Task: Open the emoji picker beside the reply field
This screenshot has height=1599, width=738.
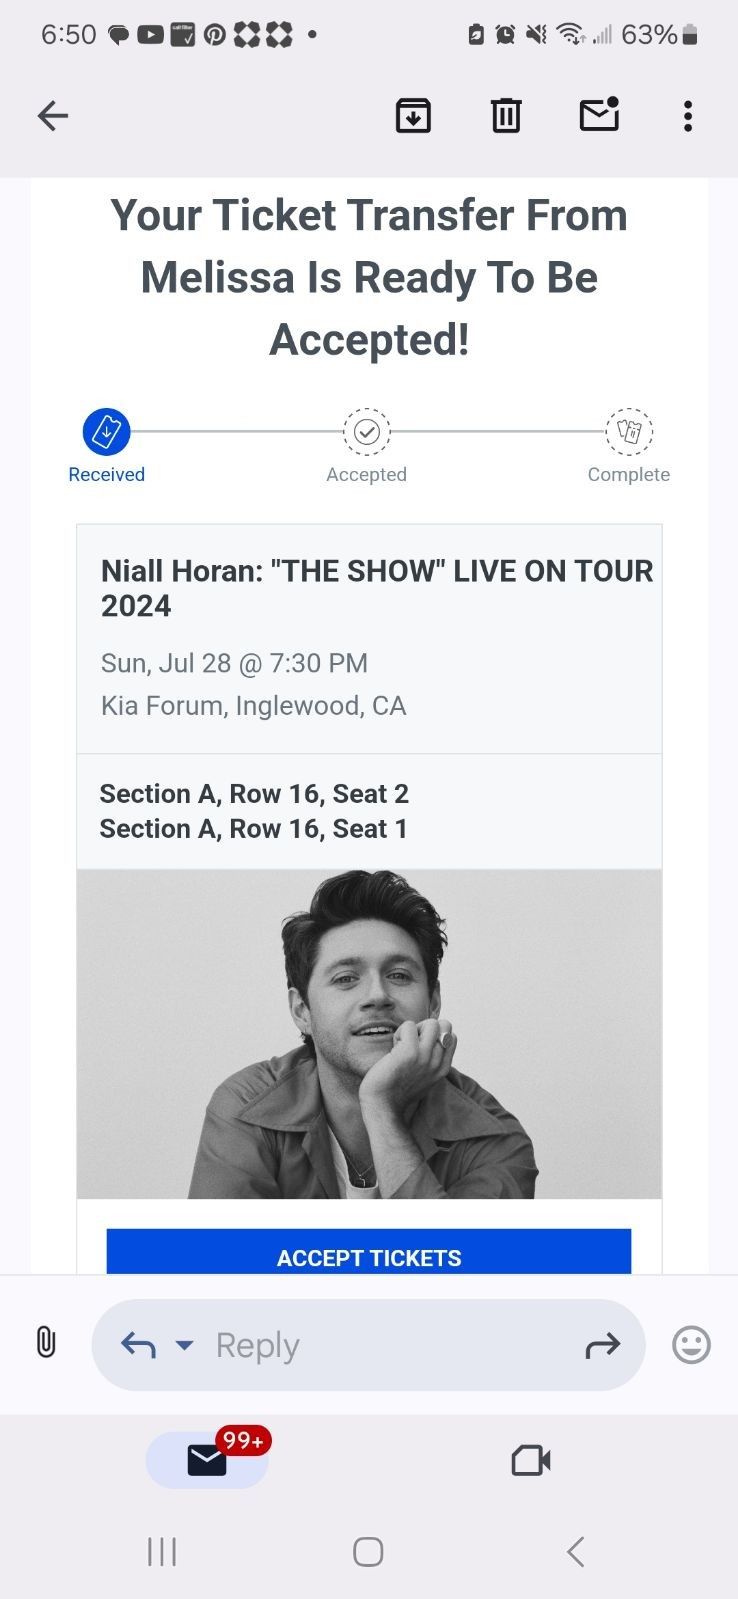Action: pos(690,1345)
